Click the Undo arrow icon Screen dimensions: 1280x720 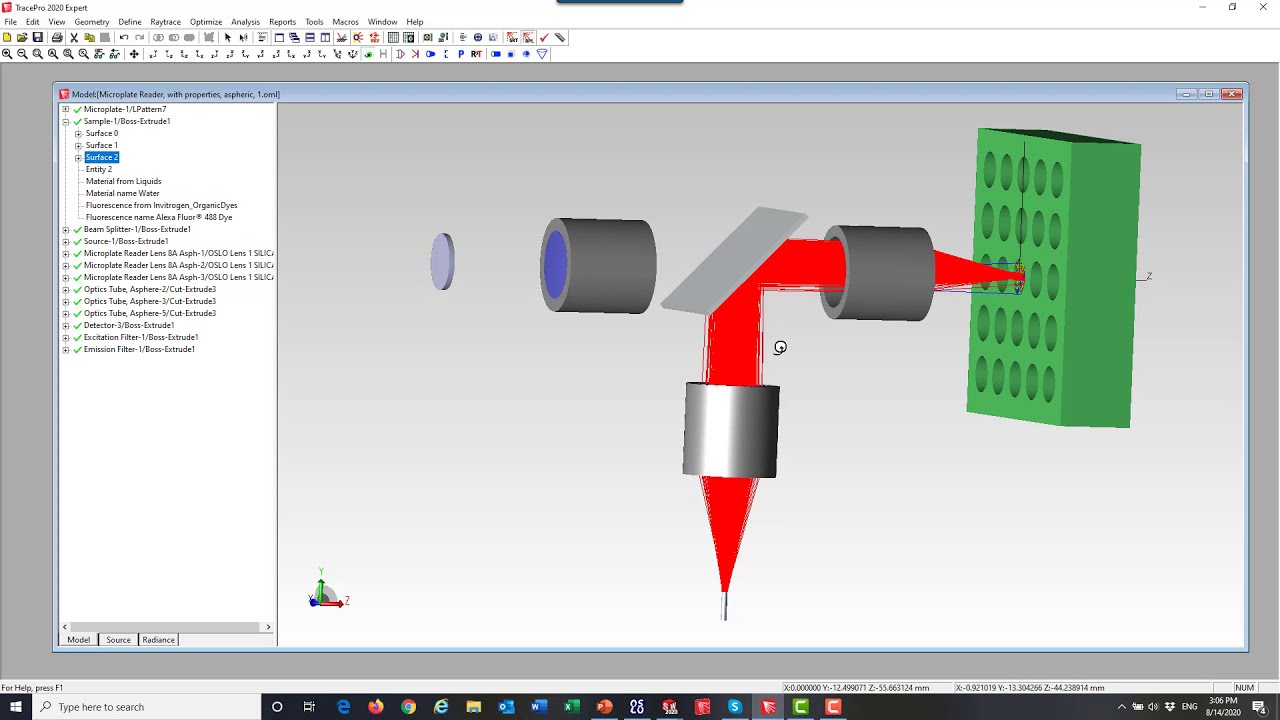(x=124, y=38)
